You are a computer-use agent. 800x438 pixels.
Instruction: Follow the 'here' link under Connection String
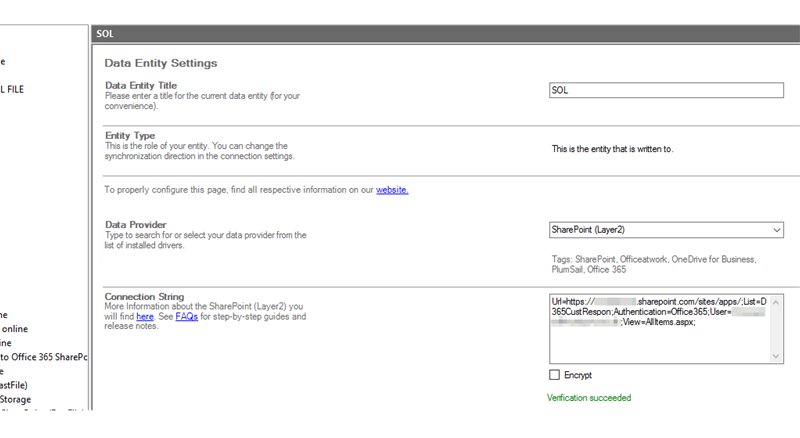tap(144, 317)
